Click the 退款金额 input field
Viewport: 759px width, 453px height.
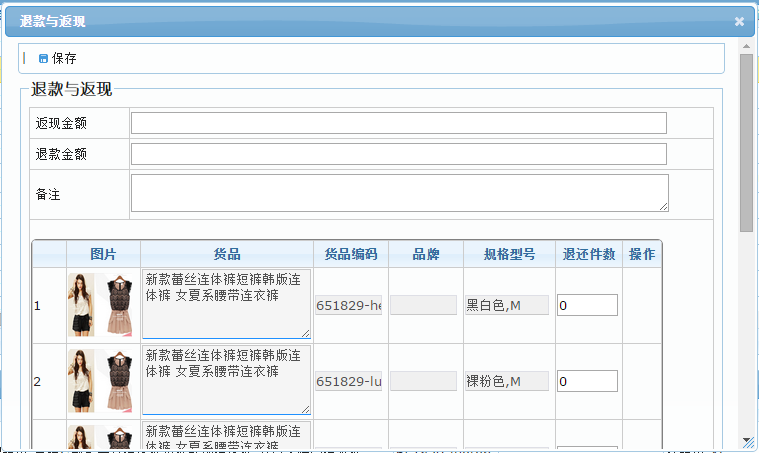pos(398,154)
